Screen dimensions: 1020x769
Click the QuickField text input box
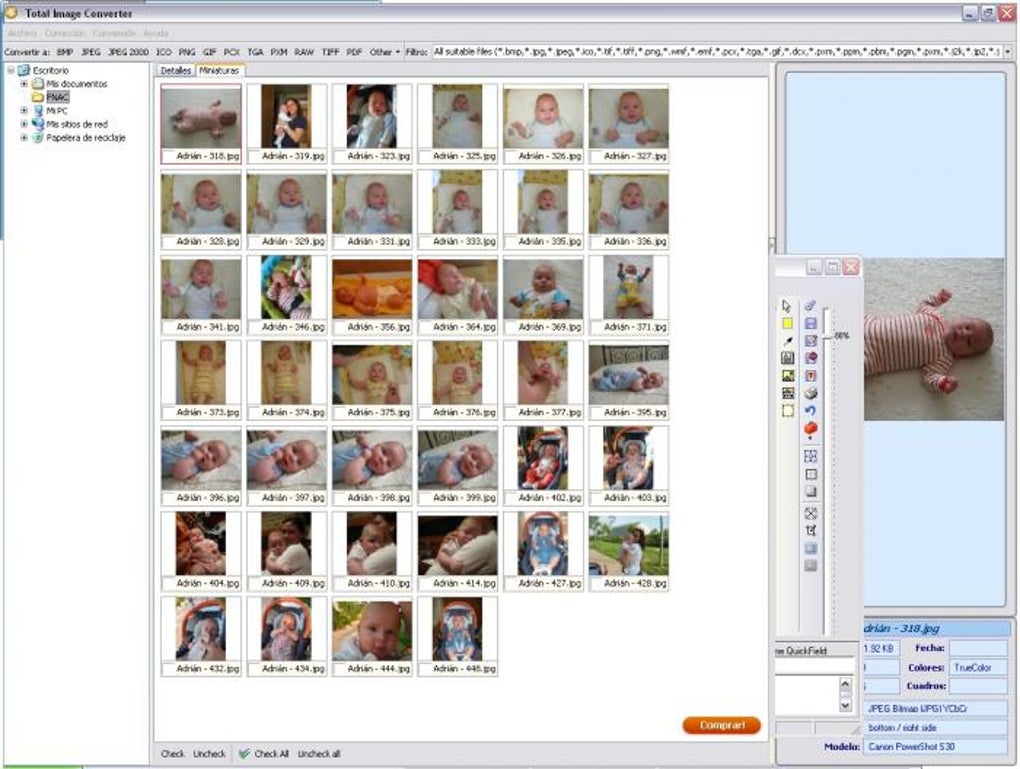814,666
